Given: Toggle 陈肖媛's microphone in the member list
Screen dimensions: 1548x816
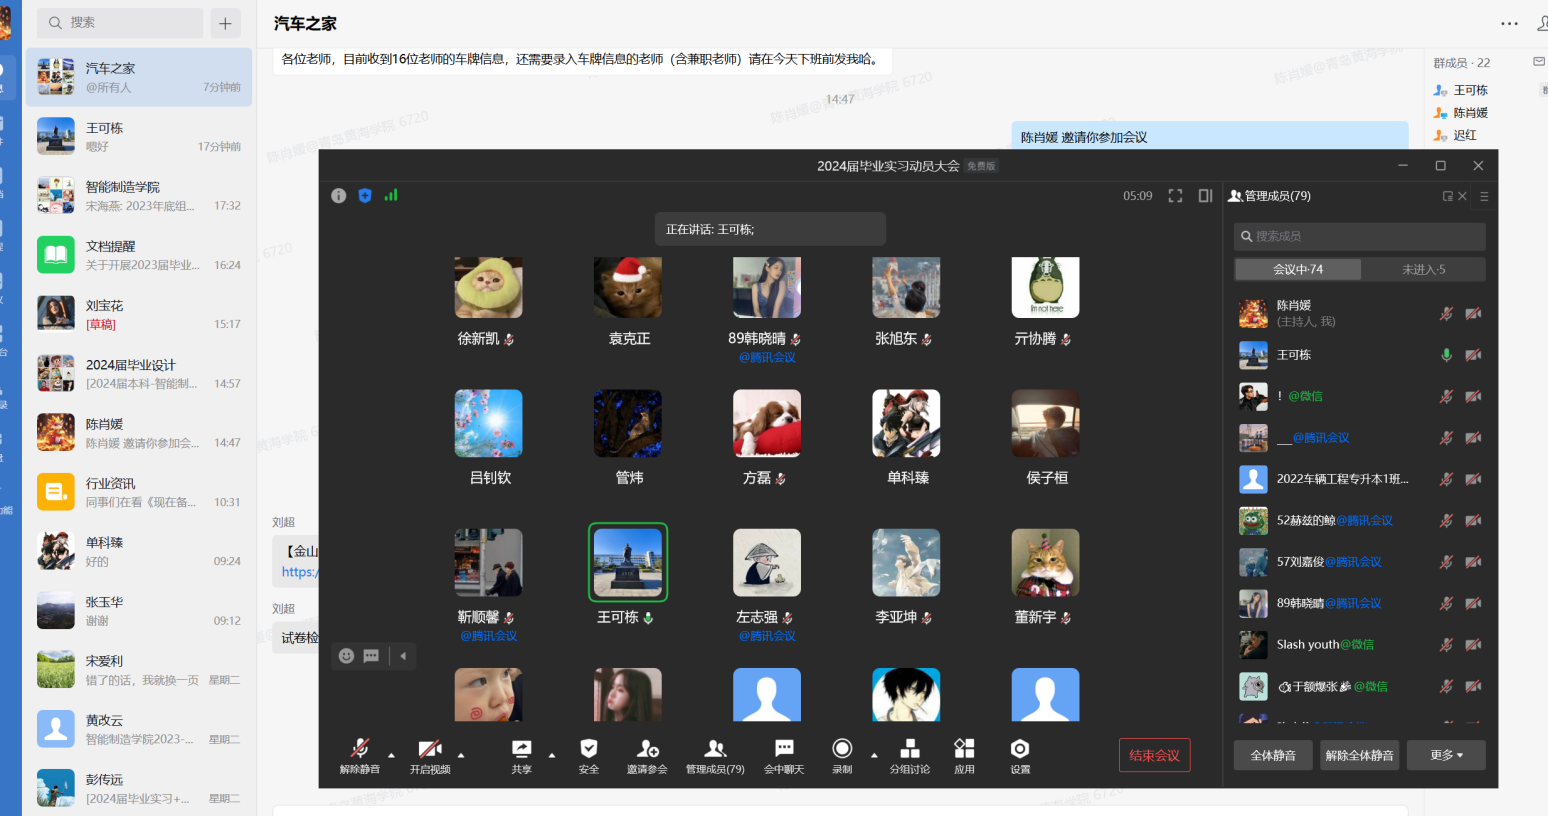Looking at the screenshot, I should click(x=1446, y=314).
